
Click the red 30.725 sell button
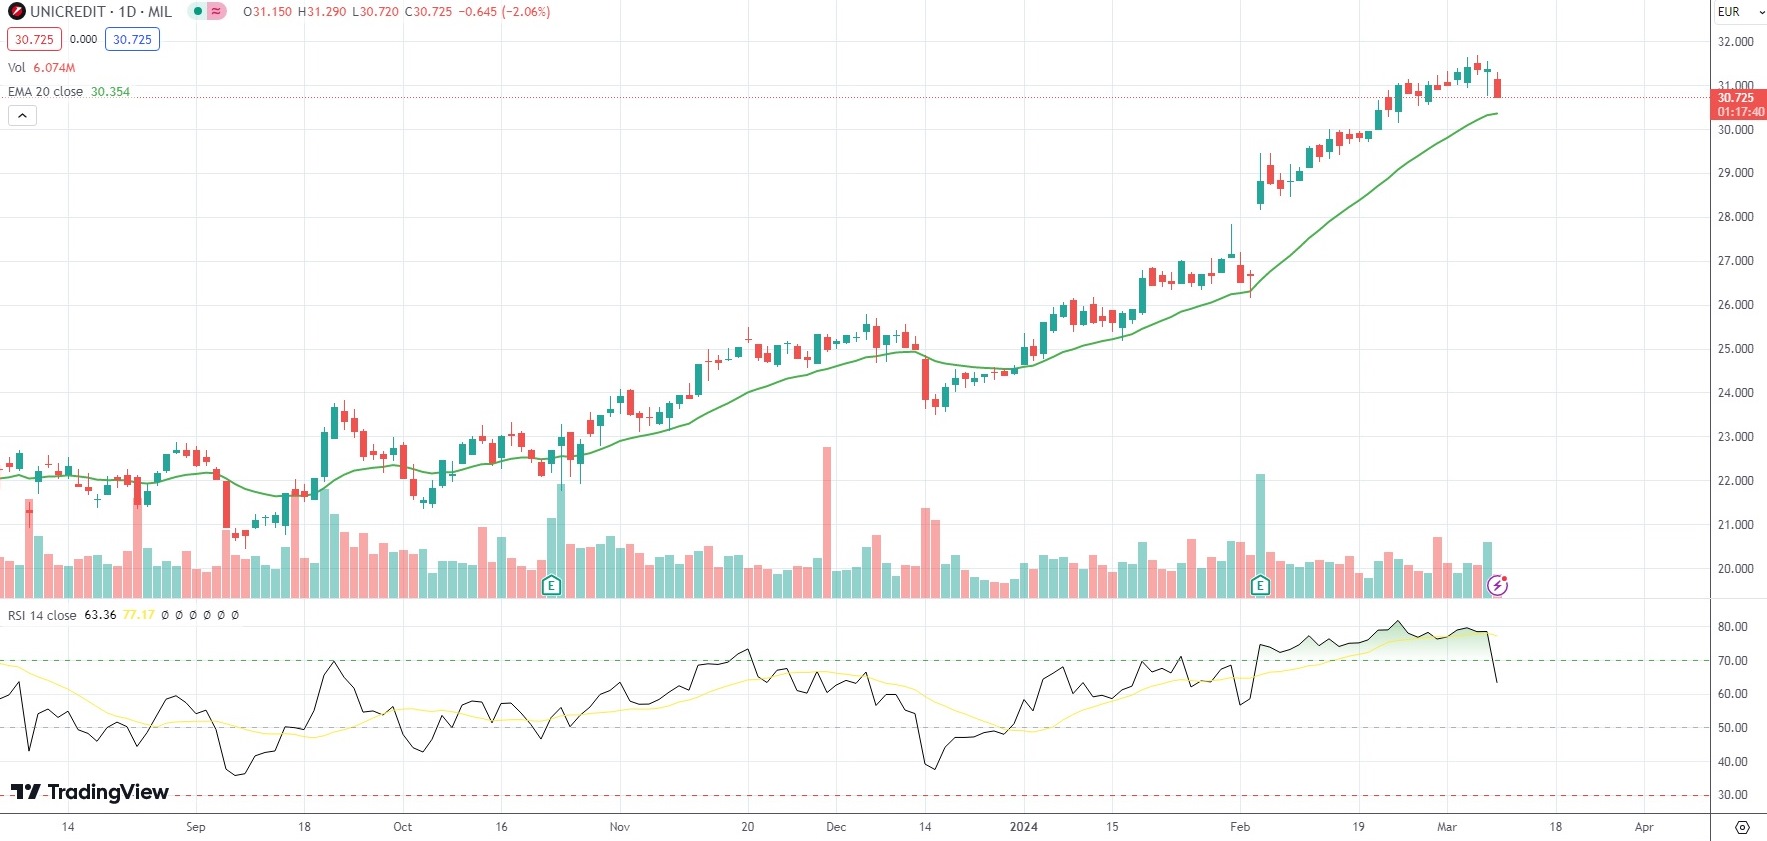tap(34, 40)
